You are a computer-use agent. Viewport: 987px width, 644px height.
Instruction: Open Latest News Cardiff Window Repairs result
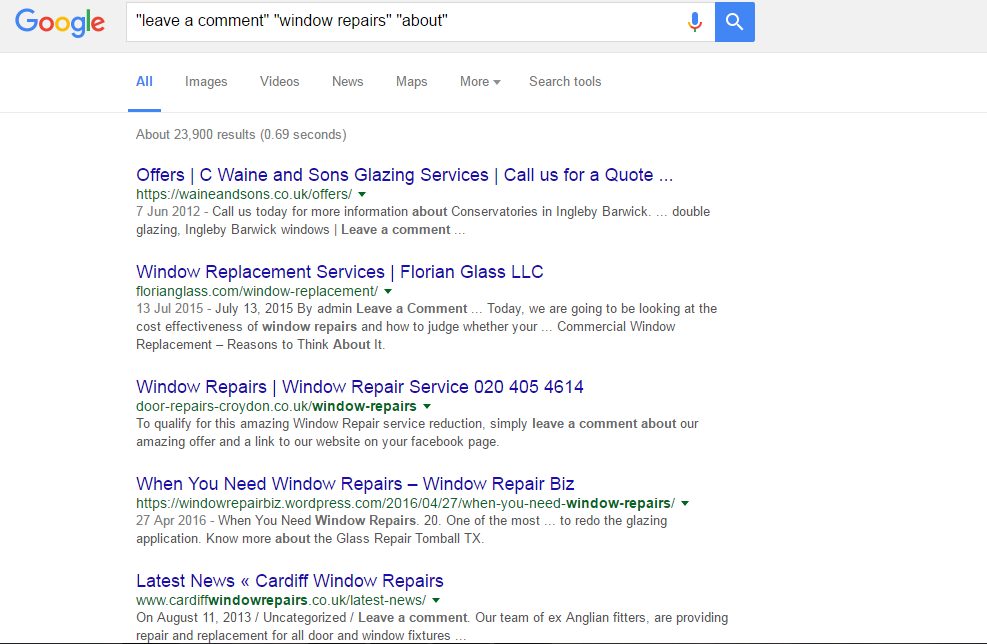[x=289, y=581]
